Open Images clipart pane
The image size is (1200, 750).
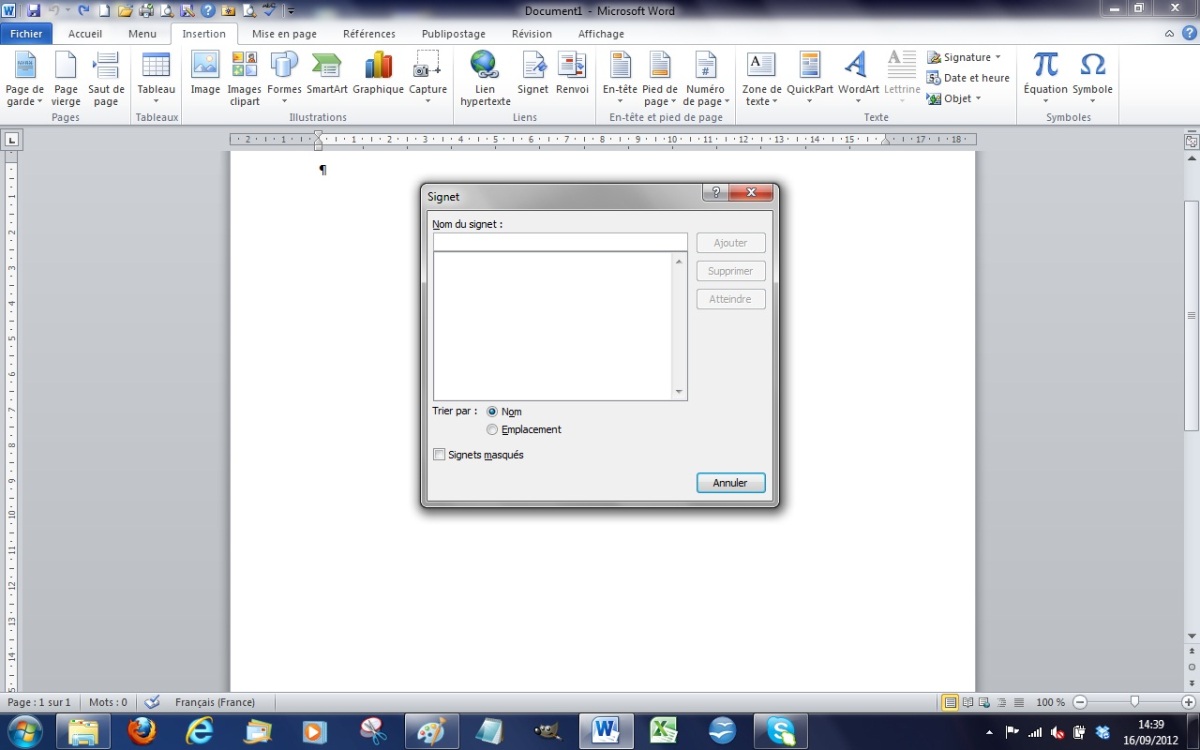click(x=244, y=79)
